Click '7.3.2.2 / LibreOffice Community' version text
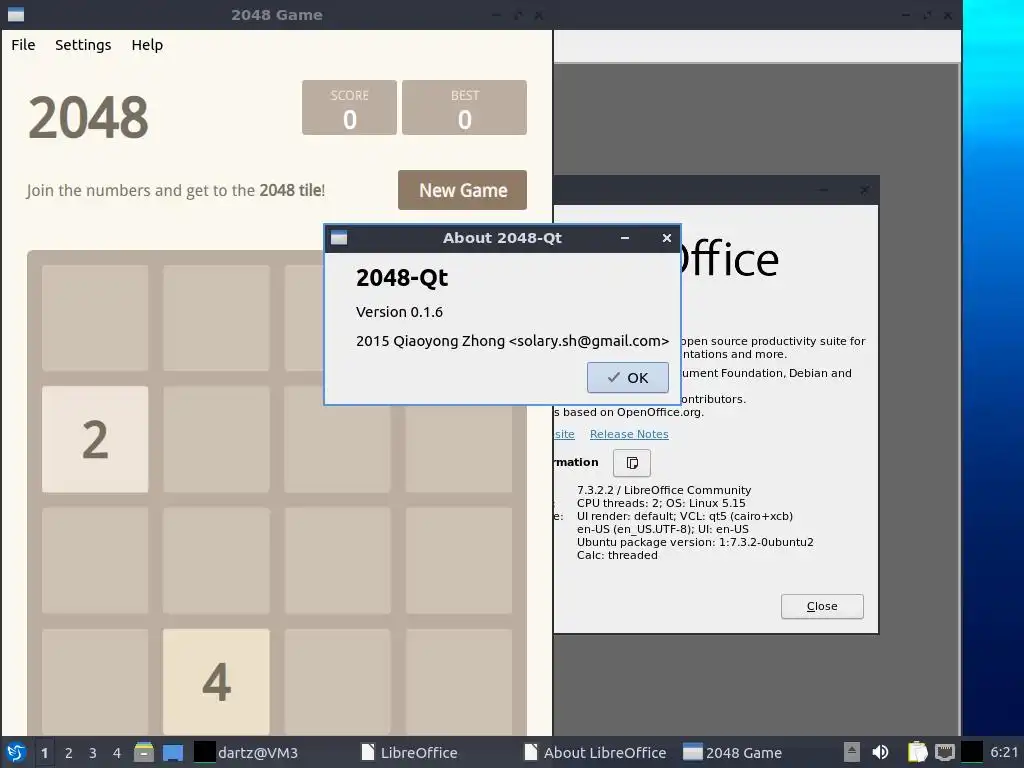The width and height of the screenshot is (1024, 768). 664,490
